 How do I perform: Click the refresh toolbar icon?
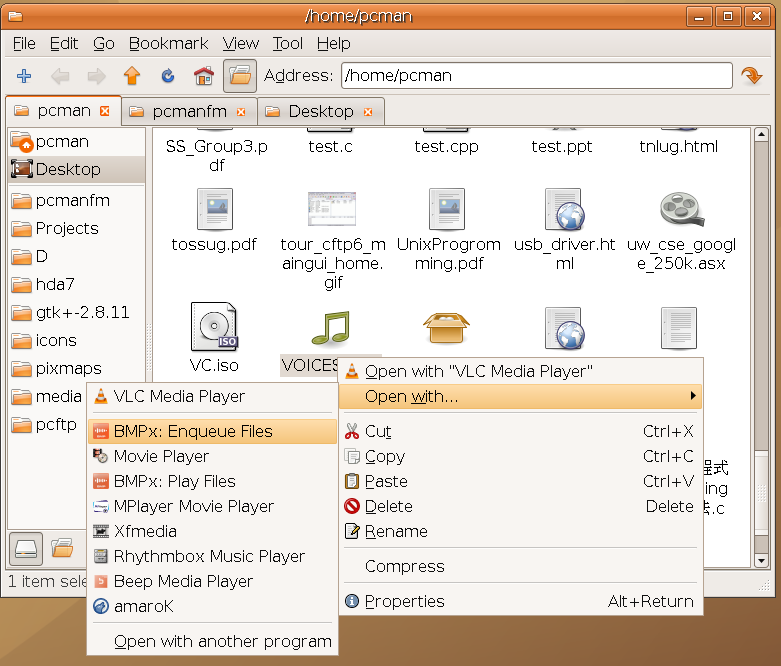point(167,76)
